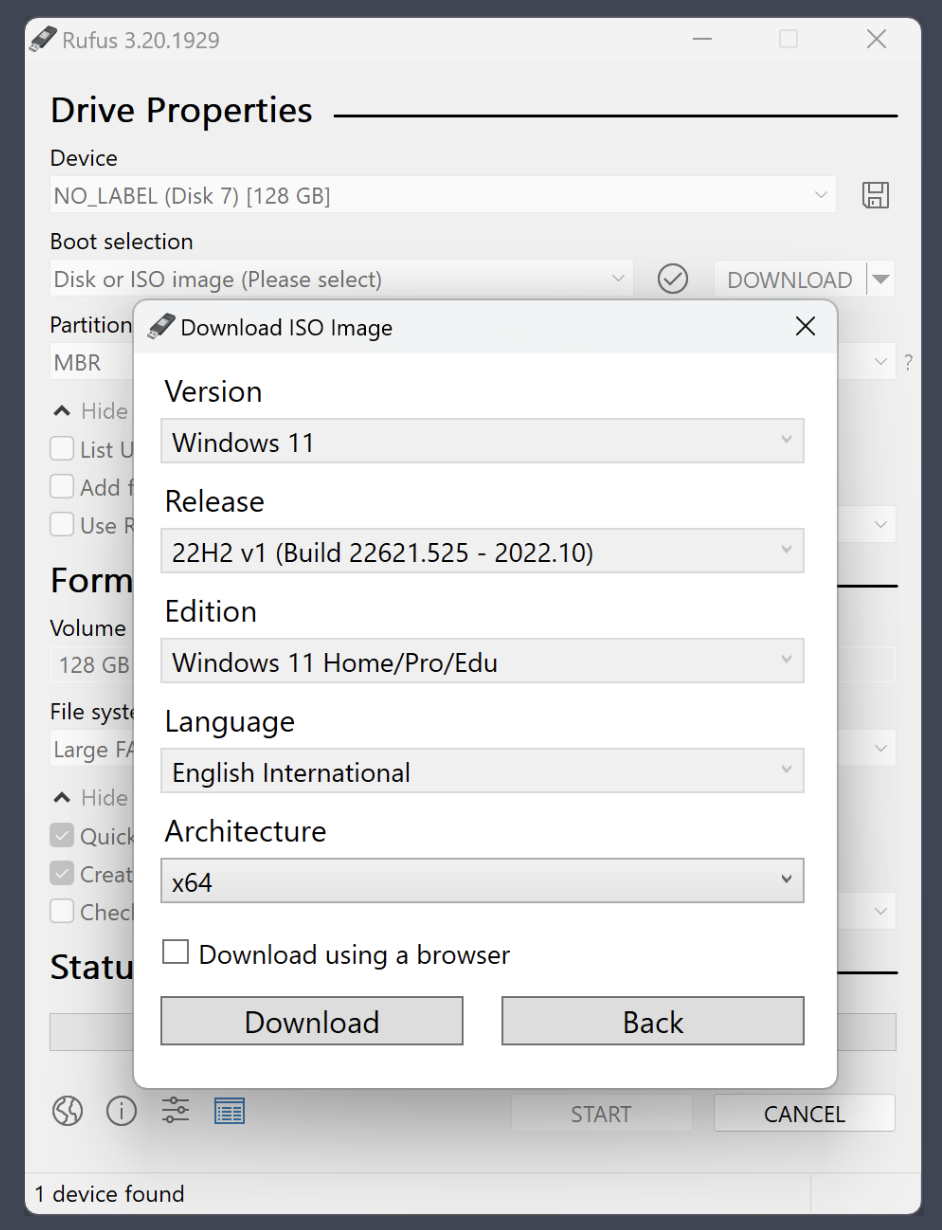Open the DOWNLOAD split-button arrow
This screenshot has width=942, height=1230.
[881, 279]
